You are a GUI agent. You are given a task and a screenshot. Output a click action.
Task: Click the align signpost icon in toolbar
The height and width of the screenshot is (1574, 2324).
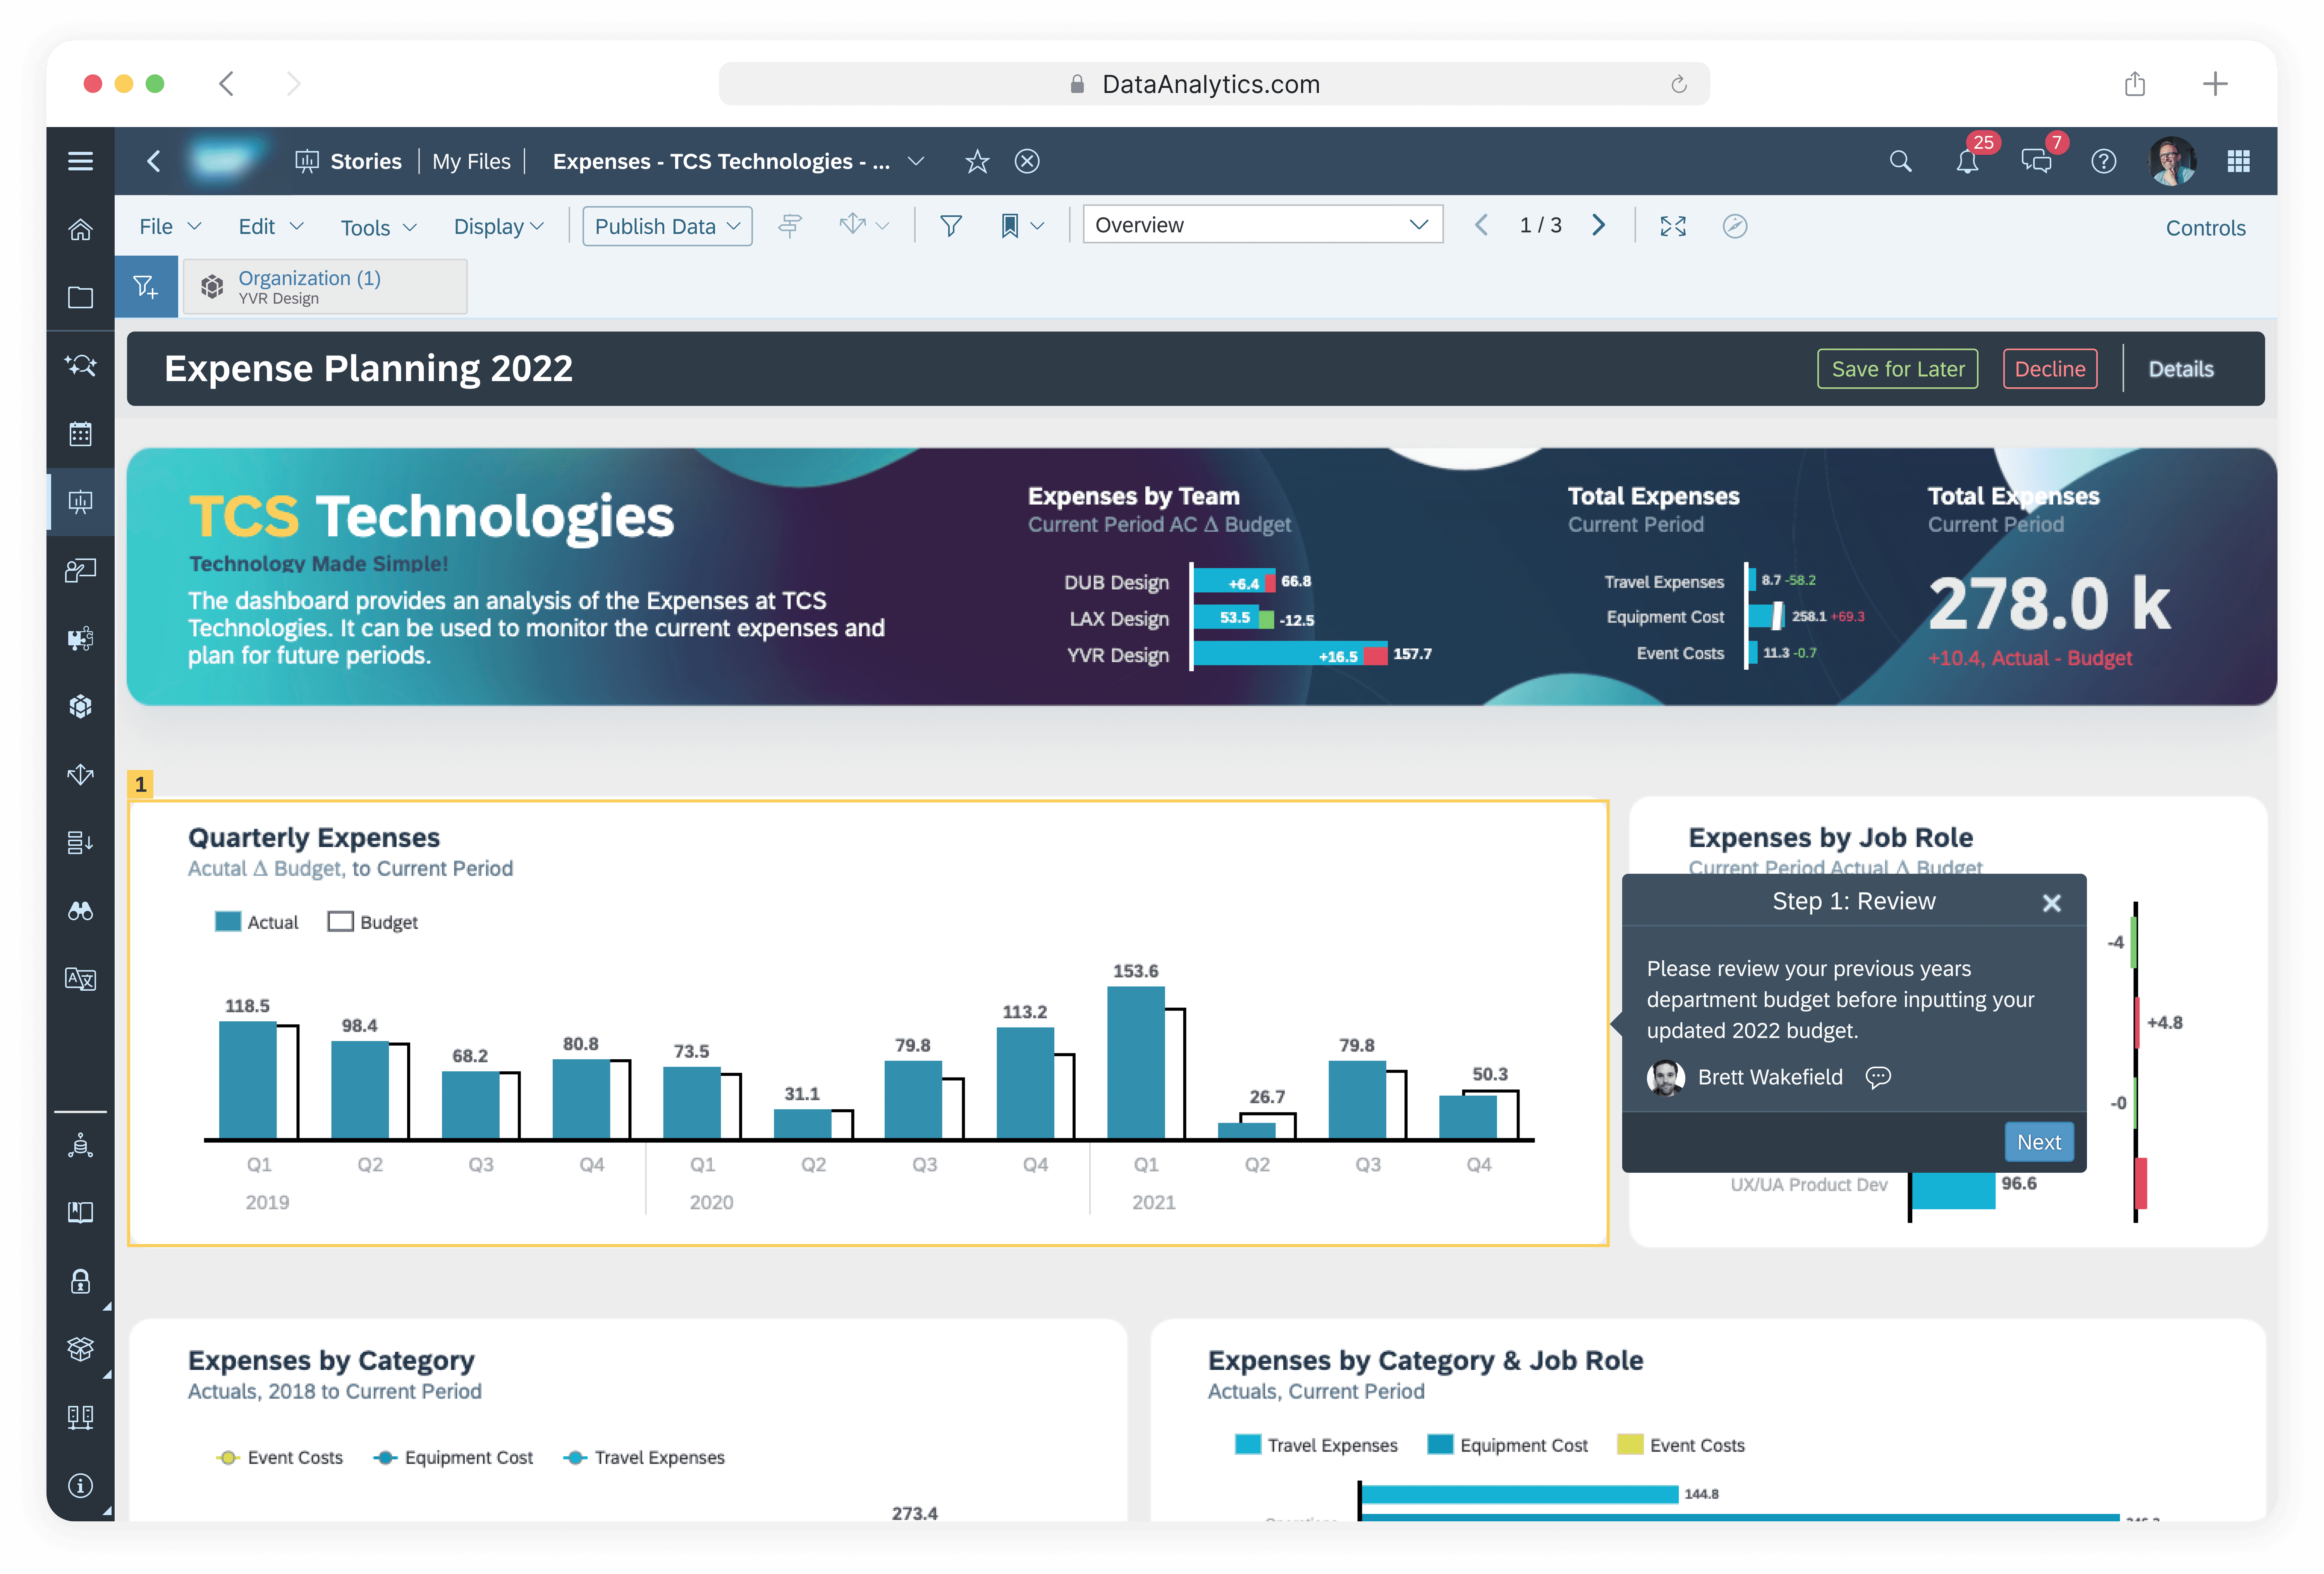[x=790, y=226]
